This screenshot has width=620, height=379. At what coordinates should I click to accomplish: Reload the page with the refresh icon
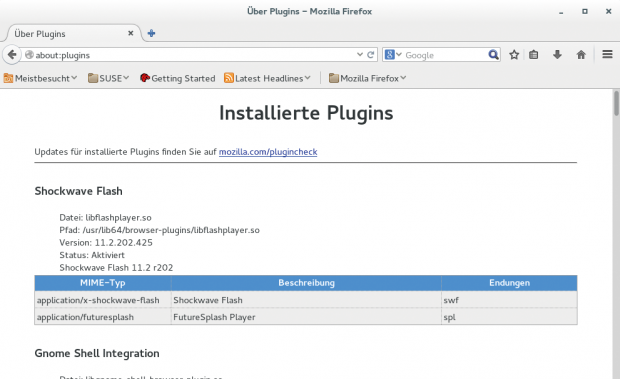tap(370, 55)
